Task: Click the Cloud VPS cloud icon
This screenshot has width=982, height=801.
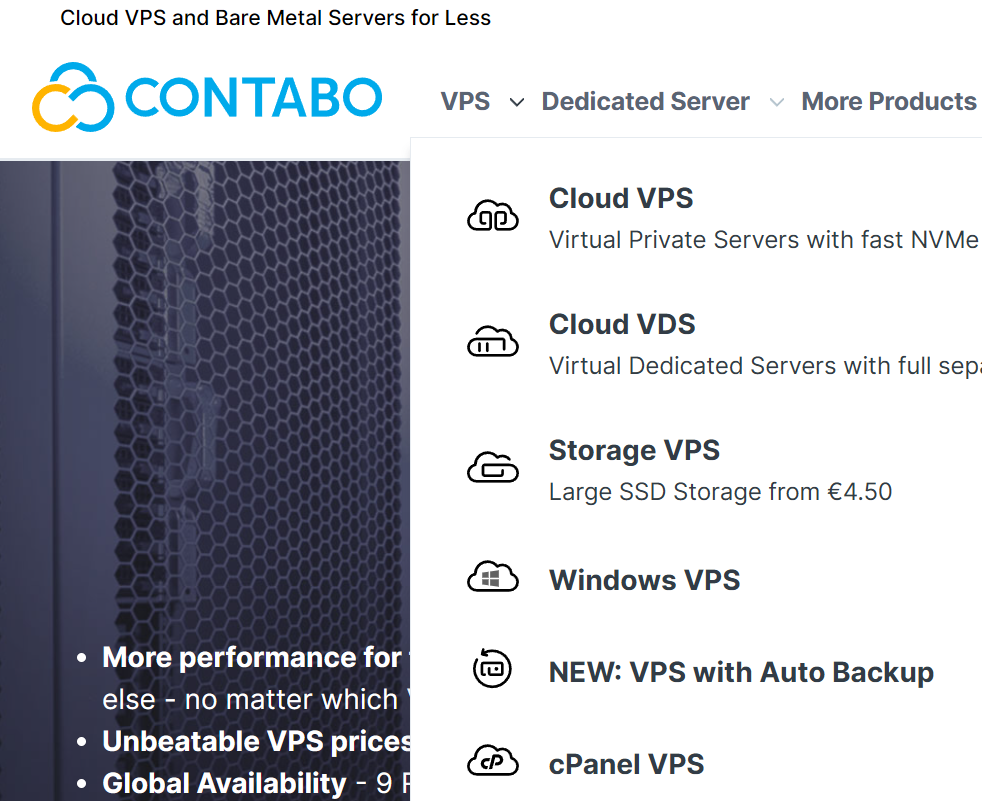Action: [493, 216]
